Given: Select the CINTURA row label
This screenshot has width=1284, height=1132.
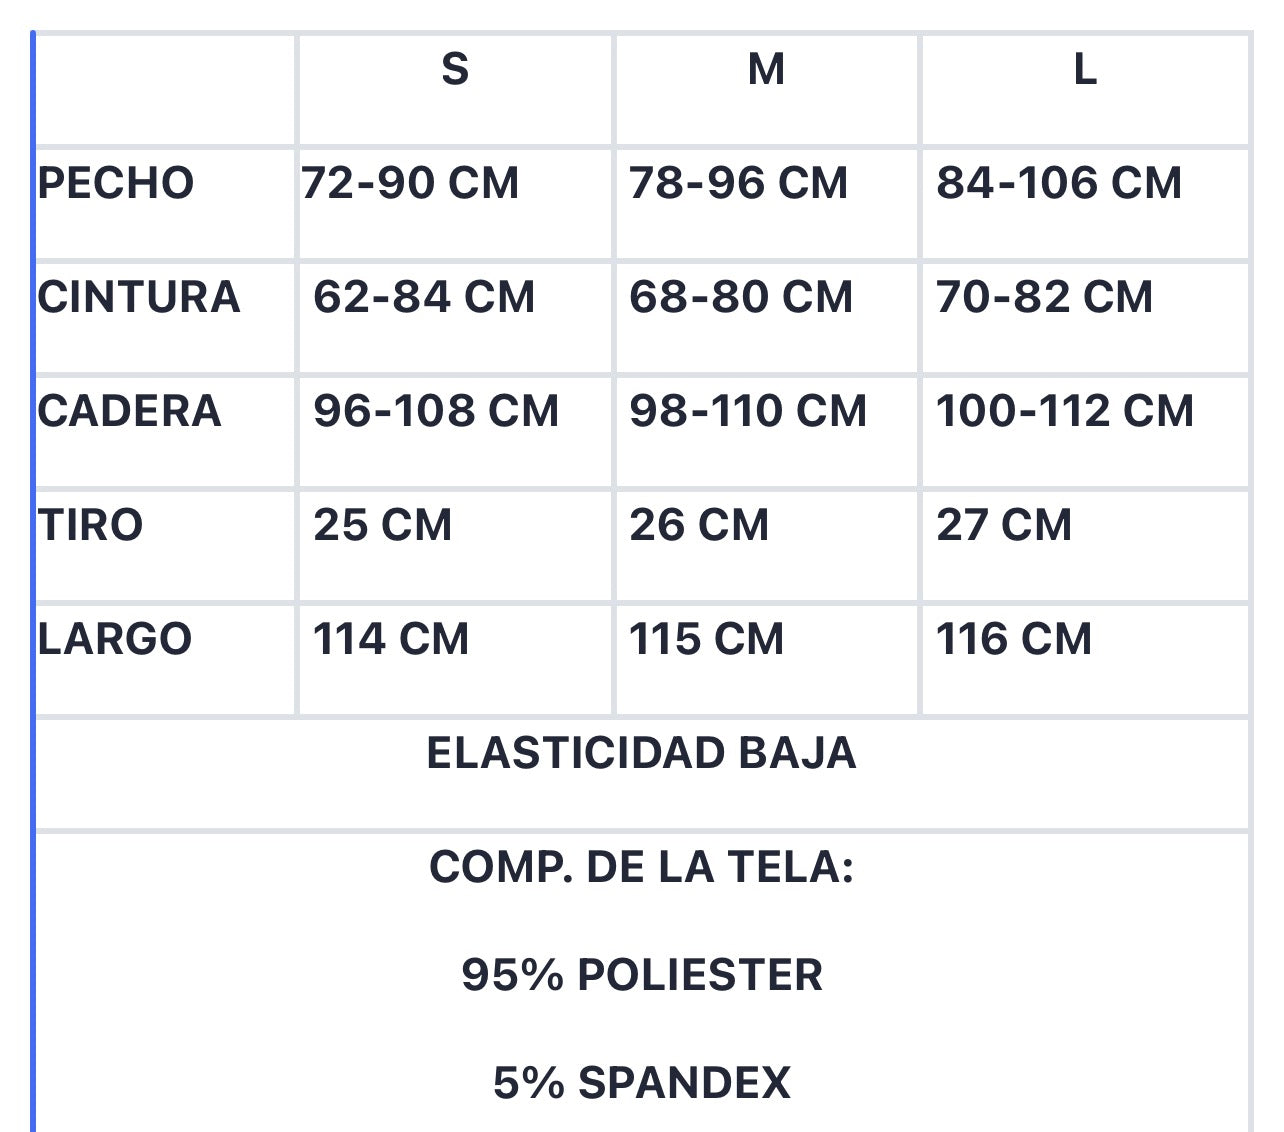Looking at the screenshot, I should pos(139,297).
